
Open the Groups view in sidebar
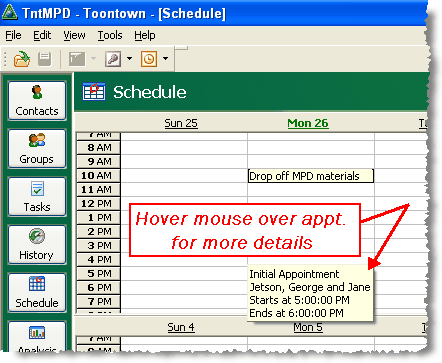click(x=37, y=149)
